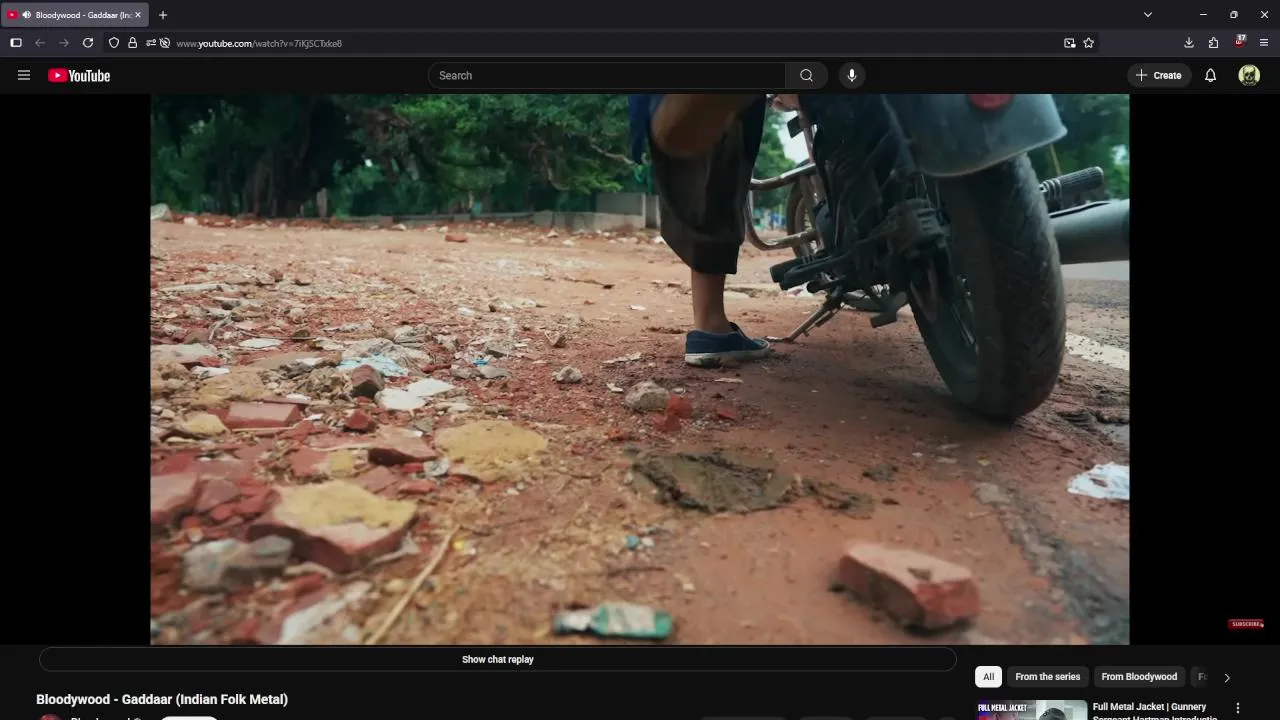The width and height of the screenshot is (1280, 720).
Task: Open YouTube notifications bell
Action: 1210,75
